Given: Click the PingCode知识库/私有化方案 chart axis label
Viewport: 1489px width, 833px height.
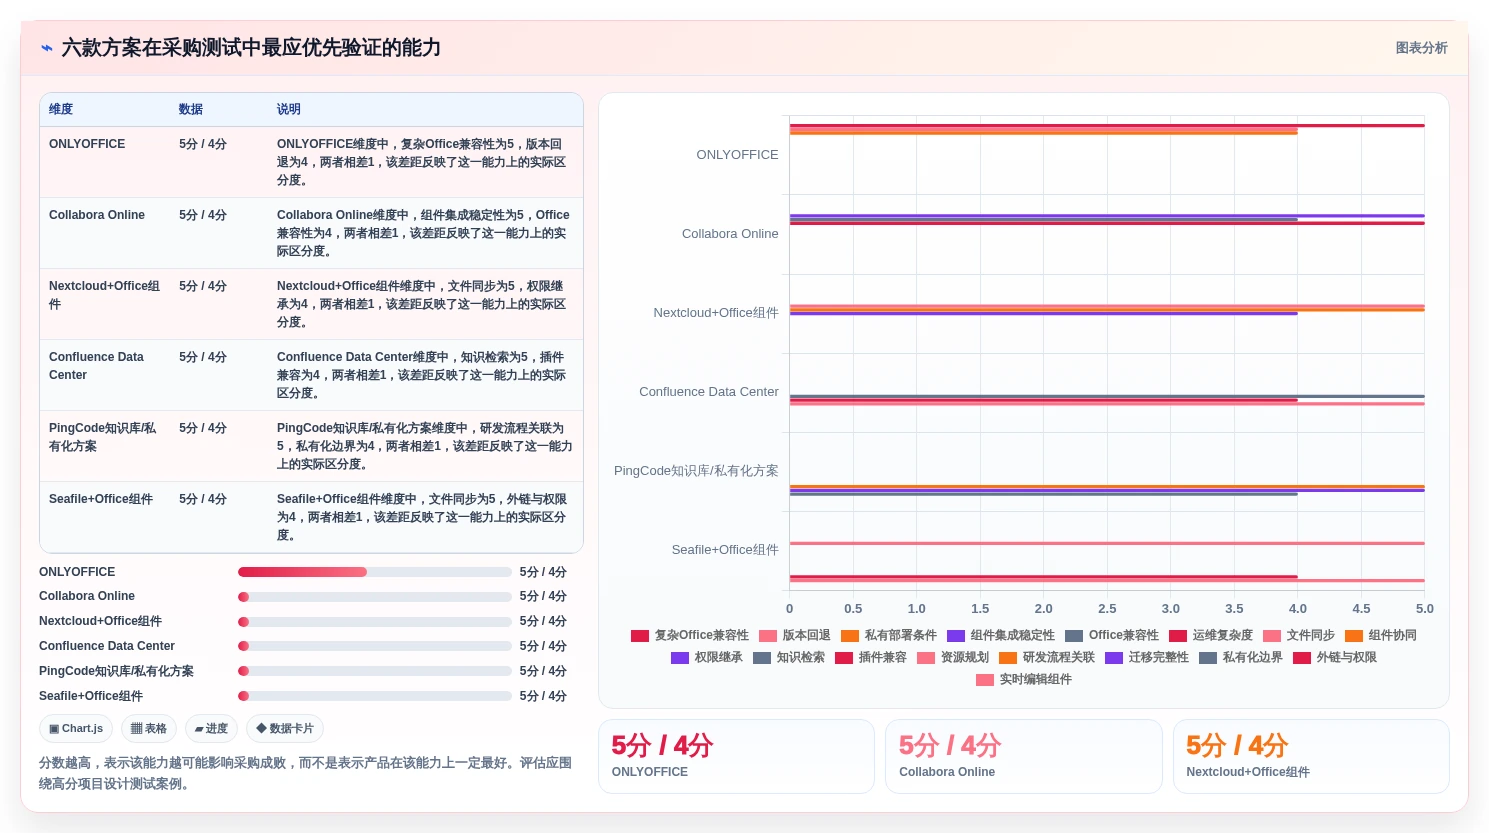Looking at the screenshot, I should [x=696, y=471].
